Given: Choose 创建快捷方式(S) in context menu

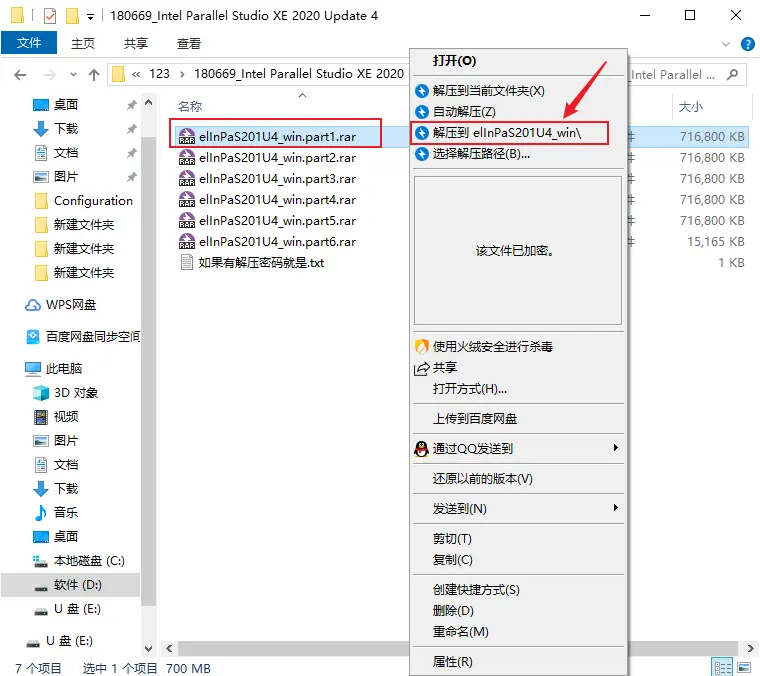Looking at the screenshot, I should tap(519, 590).
